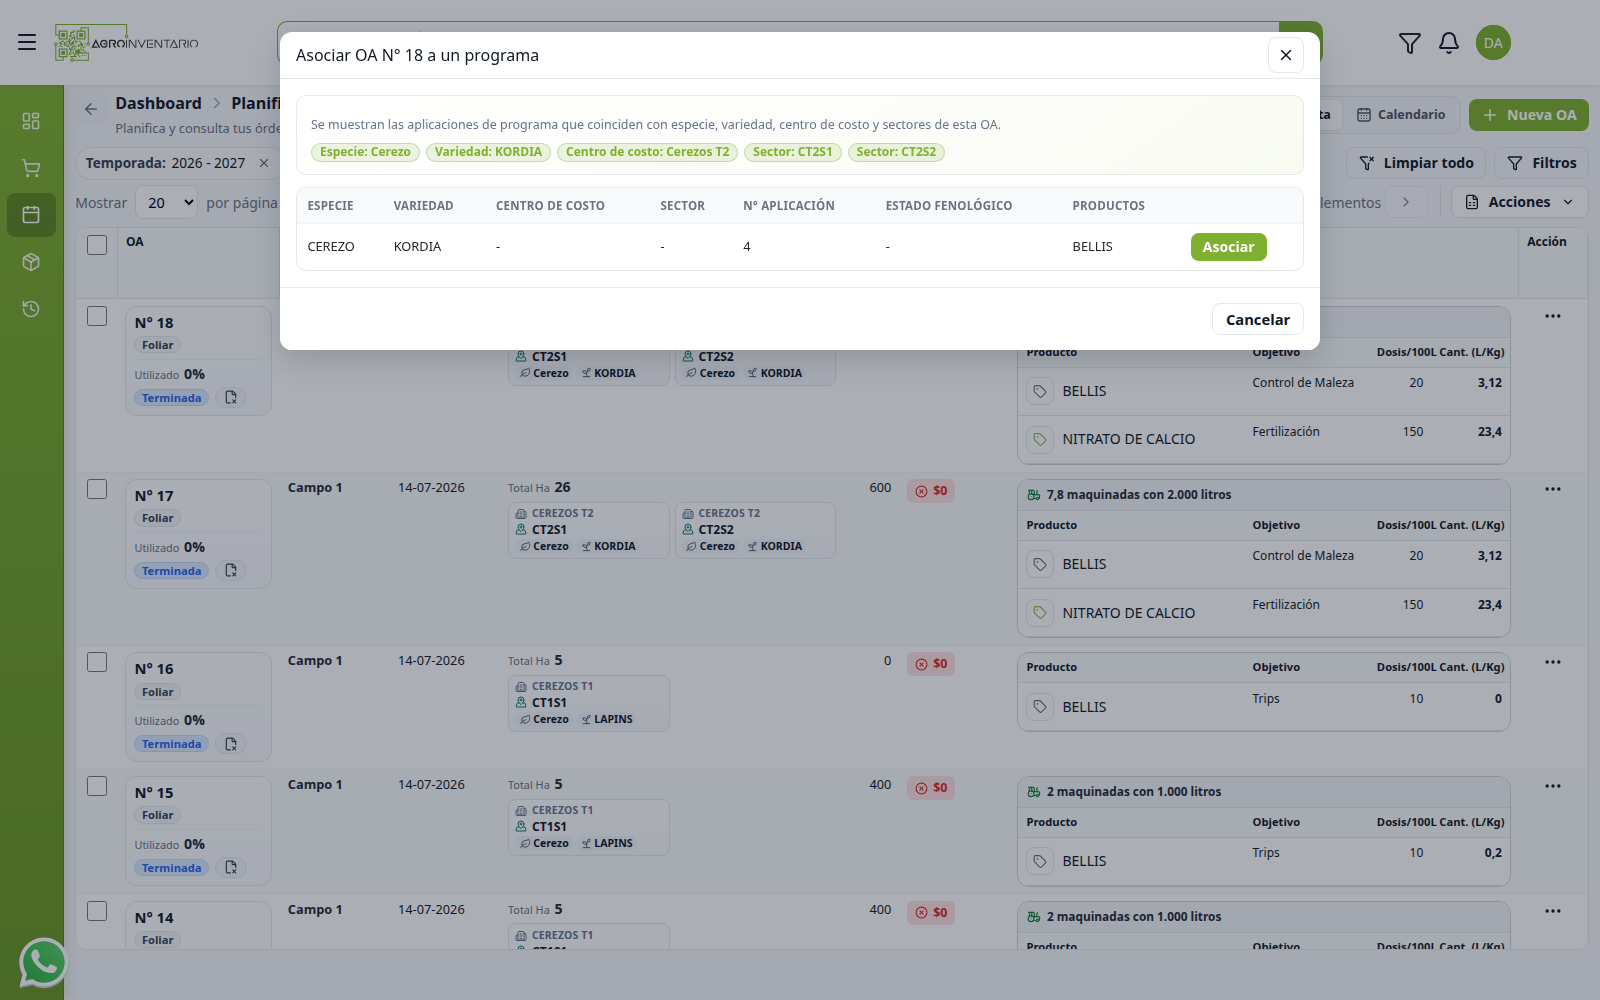Open the dashboard grid icon in sidebar
Screen dimensions: 1600x1000
[31, 121]
